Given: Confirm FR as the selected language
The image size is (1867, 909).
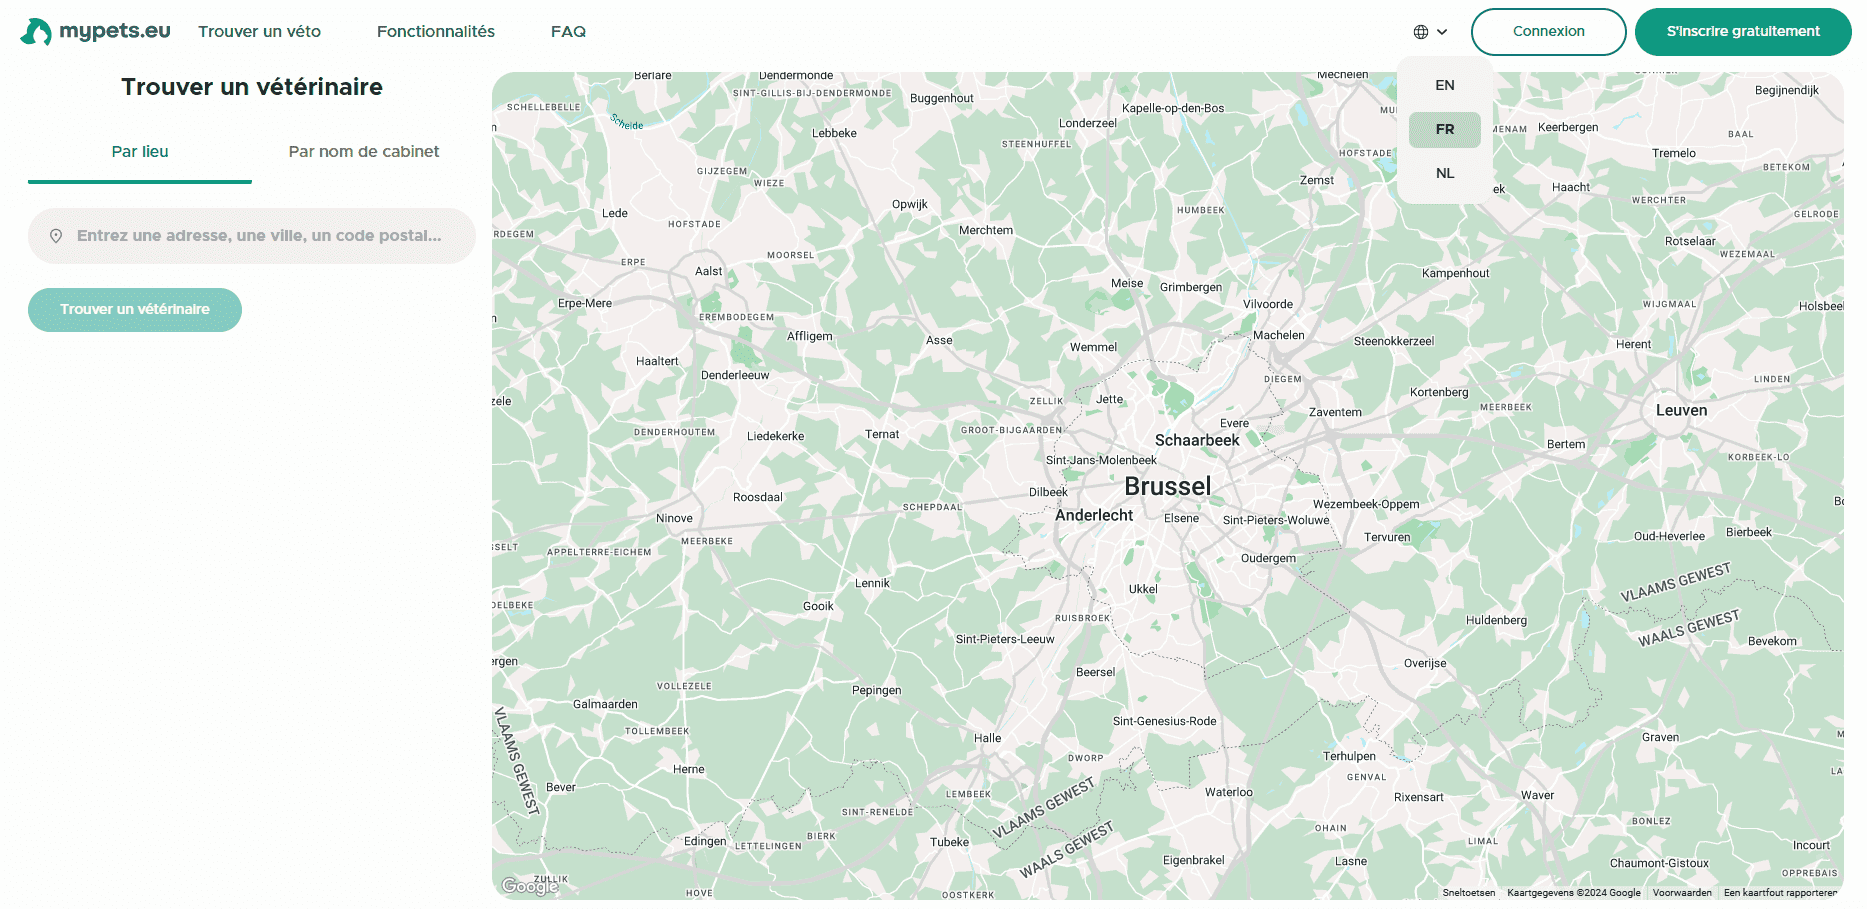Looking at the screenshot, I should pyautogui.click(x=1444, y=129).
